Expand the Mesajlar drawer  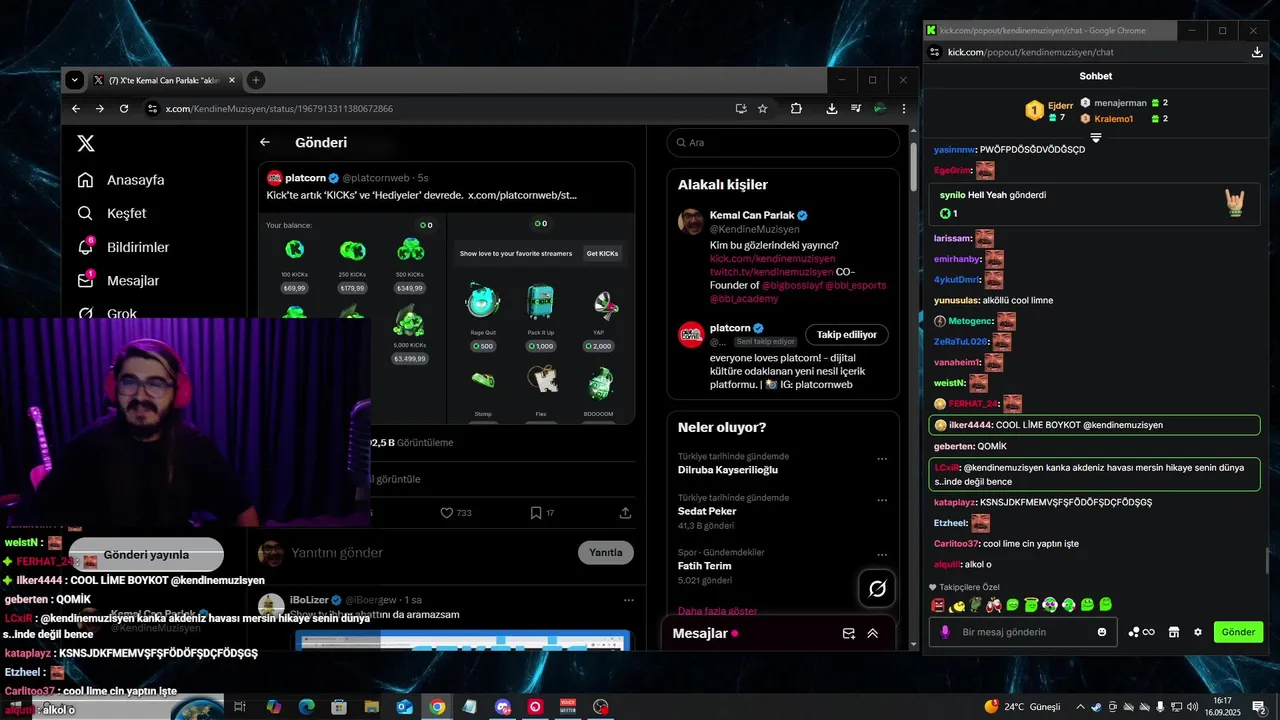pyautogui.click(x=873, y=633)
